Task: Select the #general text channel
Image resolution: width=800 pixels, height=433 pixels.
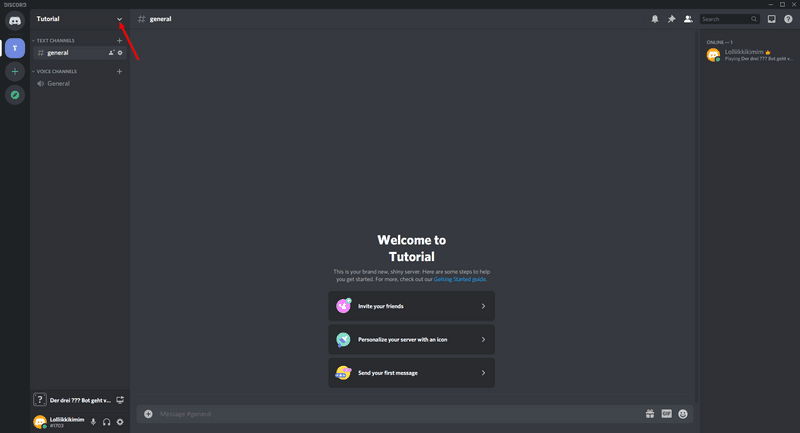Action: click(80, 53)
